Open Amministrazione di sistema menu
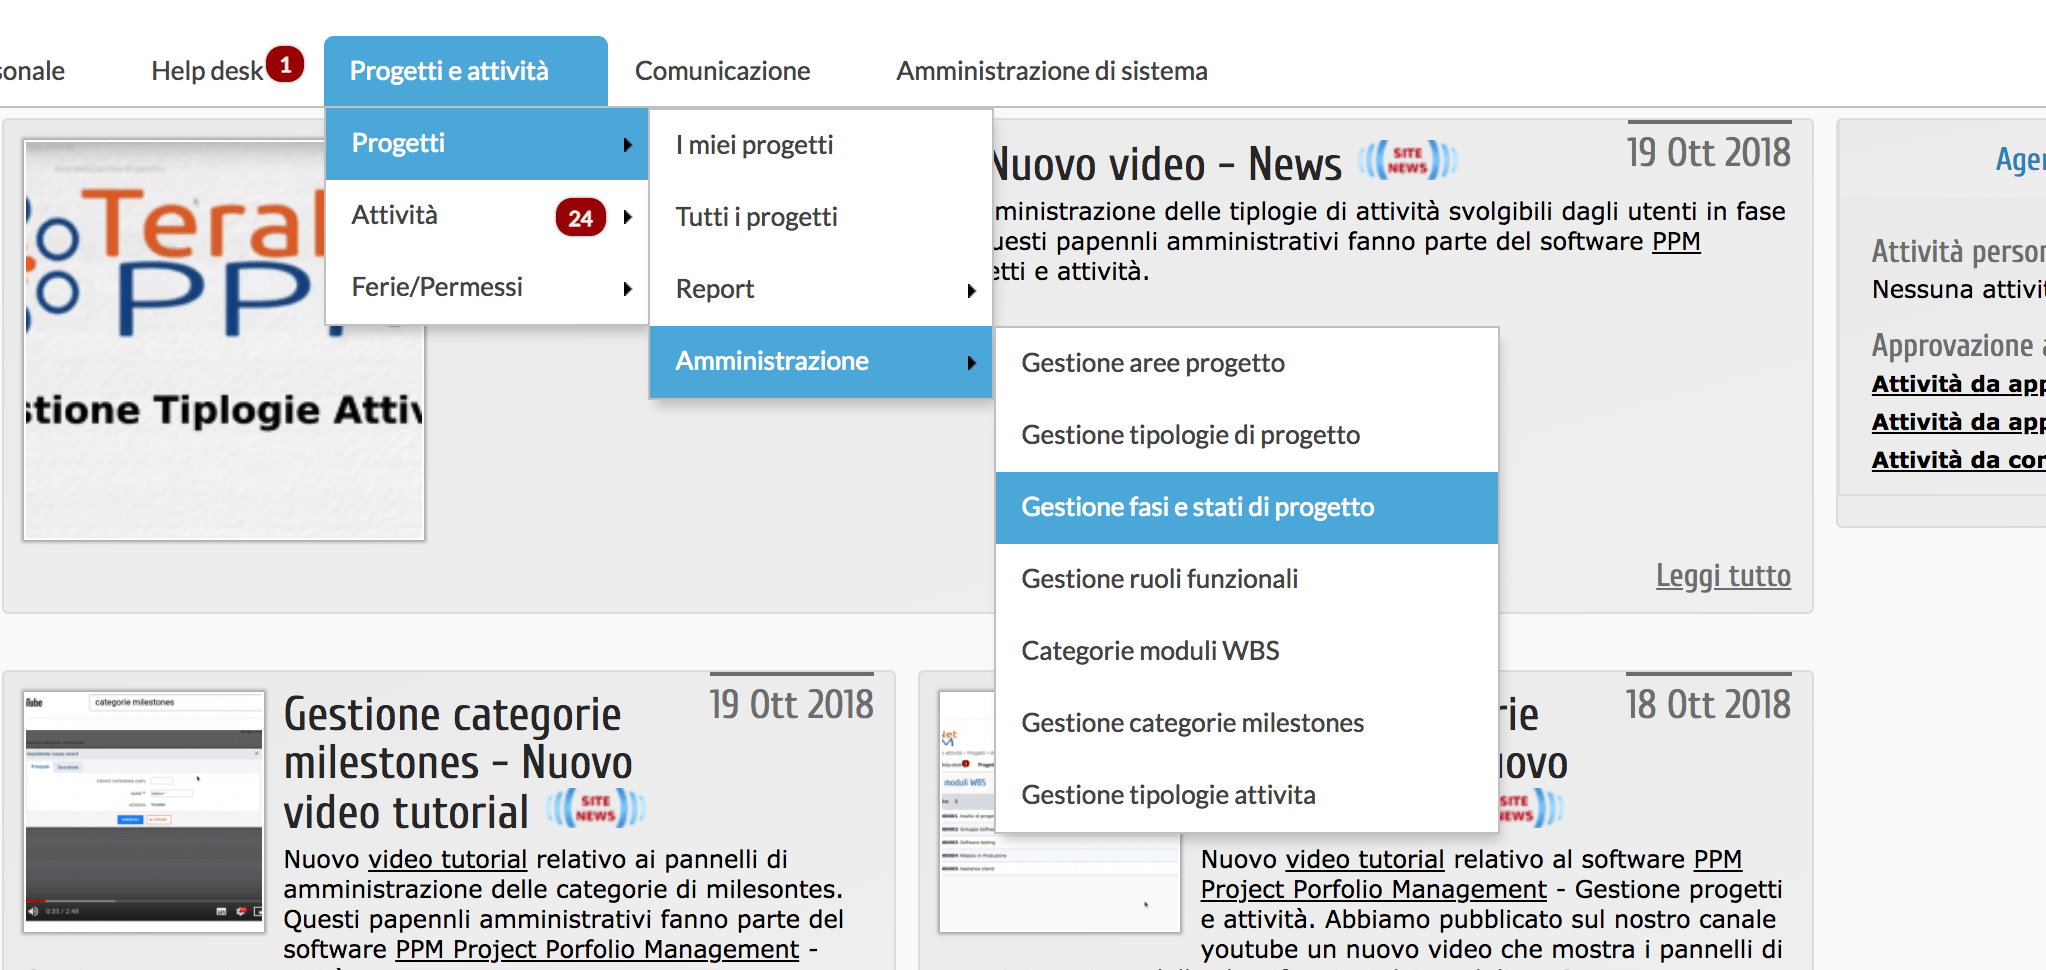The height and width of the screenshot is (970, 2046). point(1052,71)
